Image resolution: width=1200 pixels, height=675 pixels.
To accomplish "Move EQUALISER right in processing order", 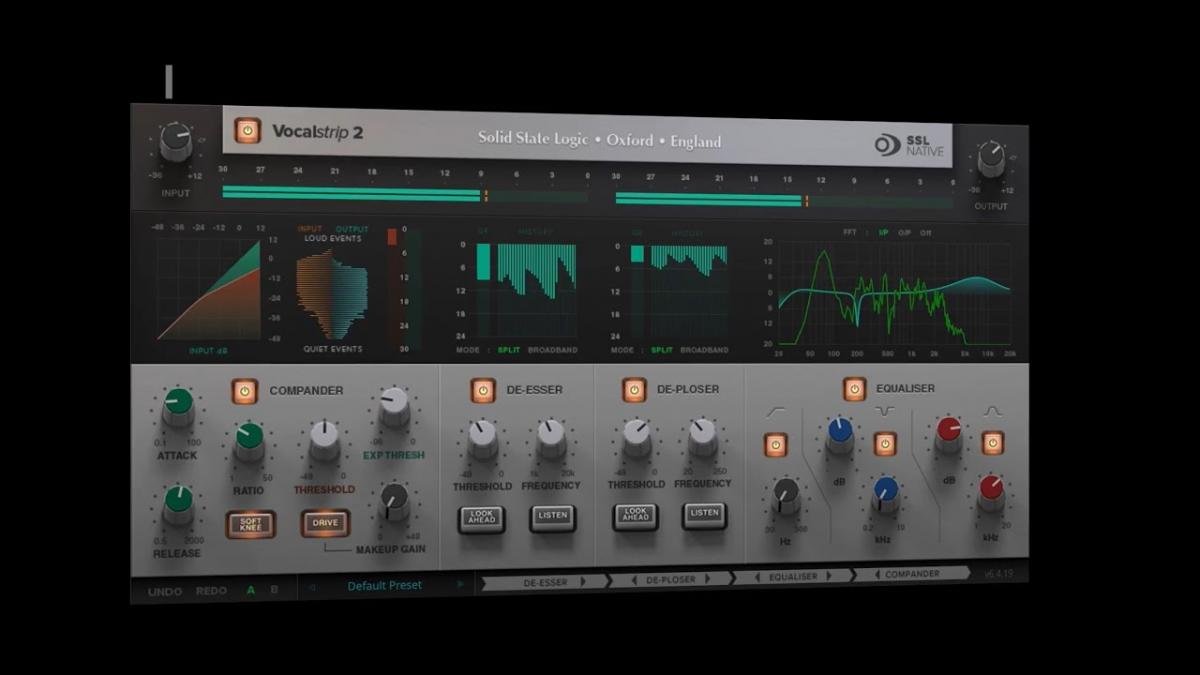I will (828, 576).
